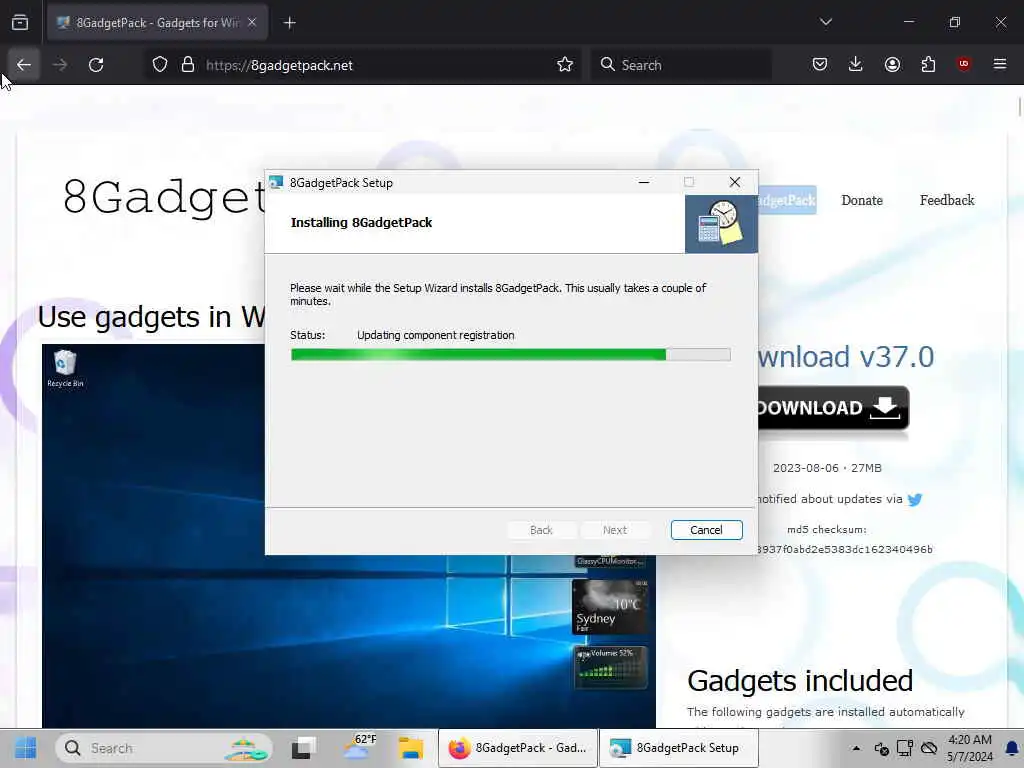
Task: Click the black DOWNLOAD button
Action: coord(833,408)
